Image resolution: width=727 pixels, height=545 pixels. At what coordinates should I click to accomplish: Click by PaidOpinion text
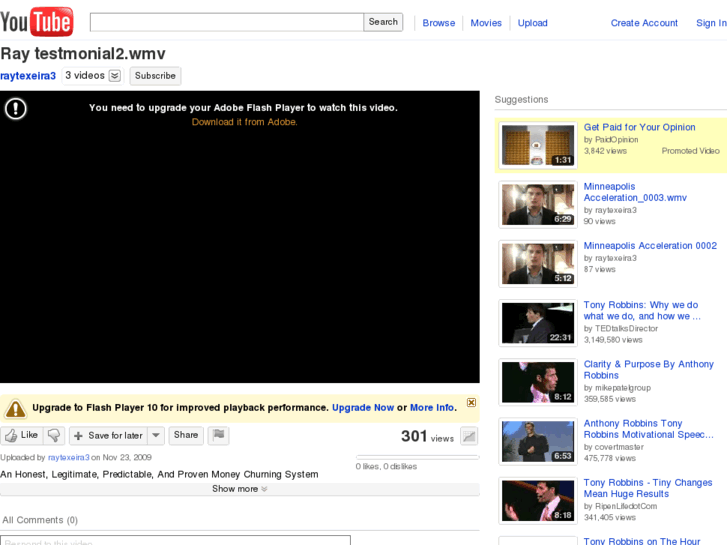coord(611,140)
